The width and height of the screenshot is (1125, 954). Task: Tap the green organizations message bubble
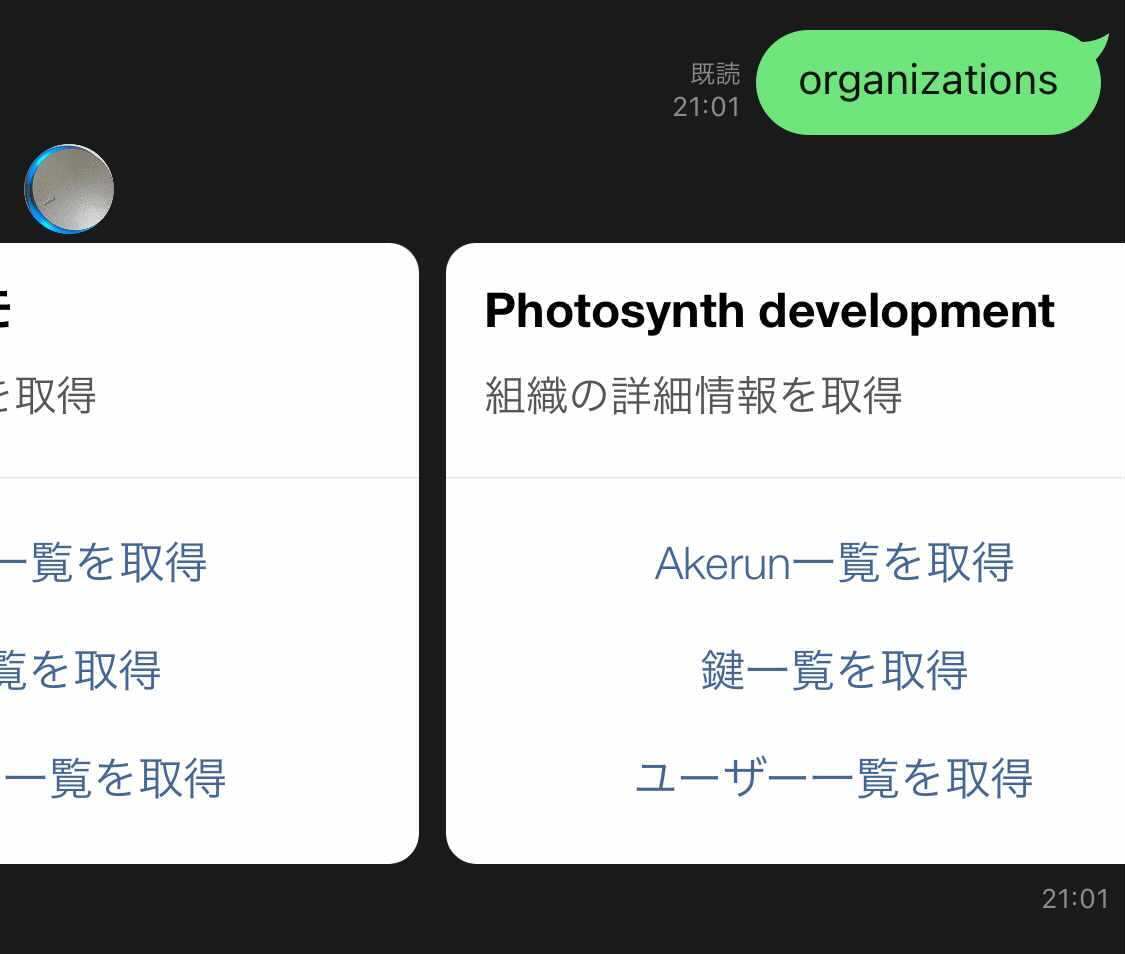coord(930,81)
